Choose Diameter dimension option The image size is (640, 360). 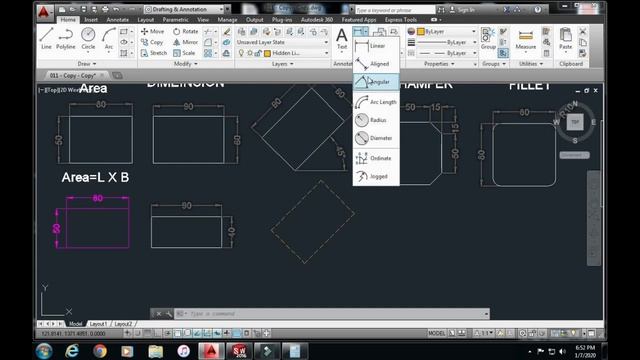pos(376,138)
